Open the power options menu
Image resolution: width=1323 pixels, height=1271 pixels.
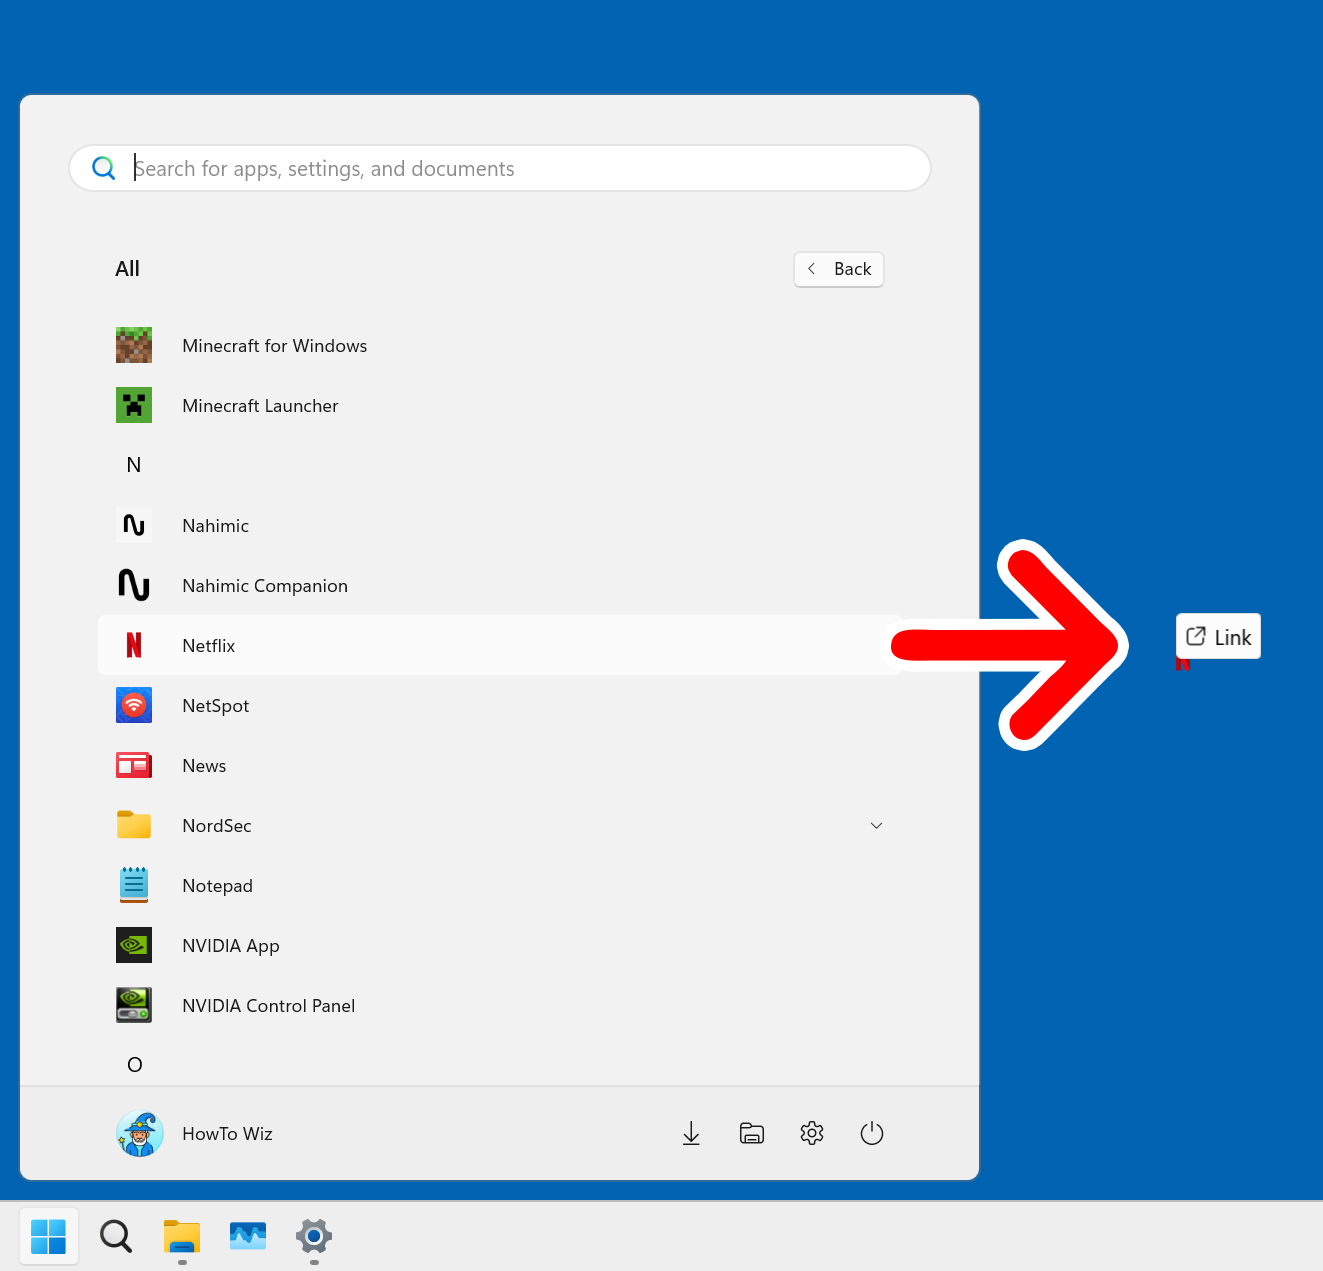coord(871,1133)
